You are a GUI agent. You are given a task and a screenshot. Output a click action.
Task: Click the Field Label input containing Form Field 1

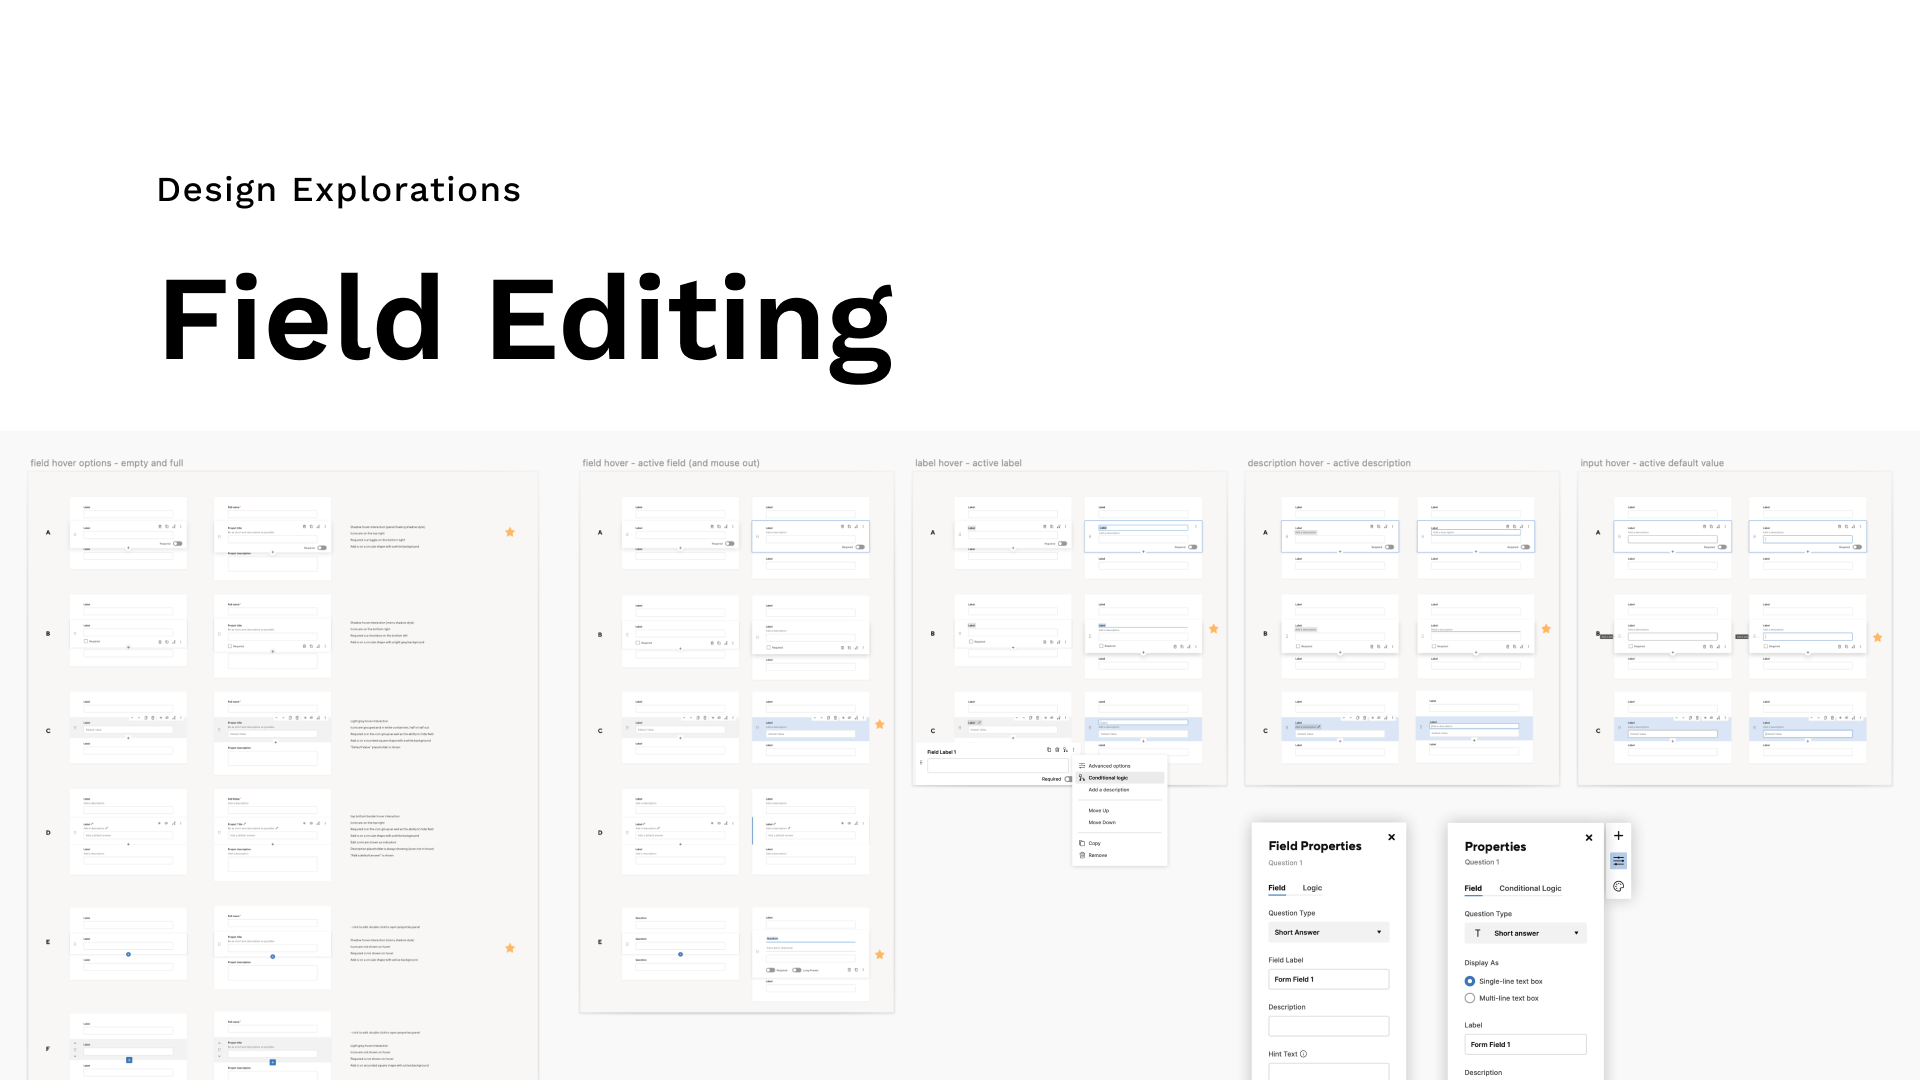point(1328,979)
